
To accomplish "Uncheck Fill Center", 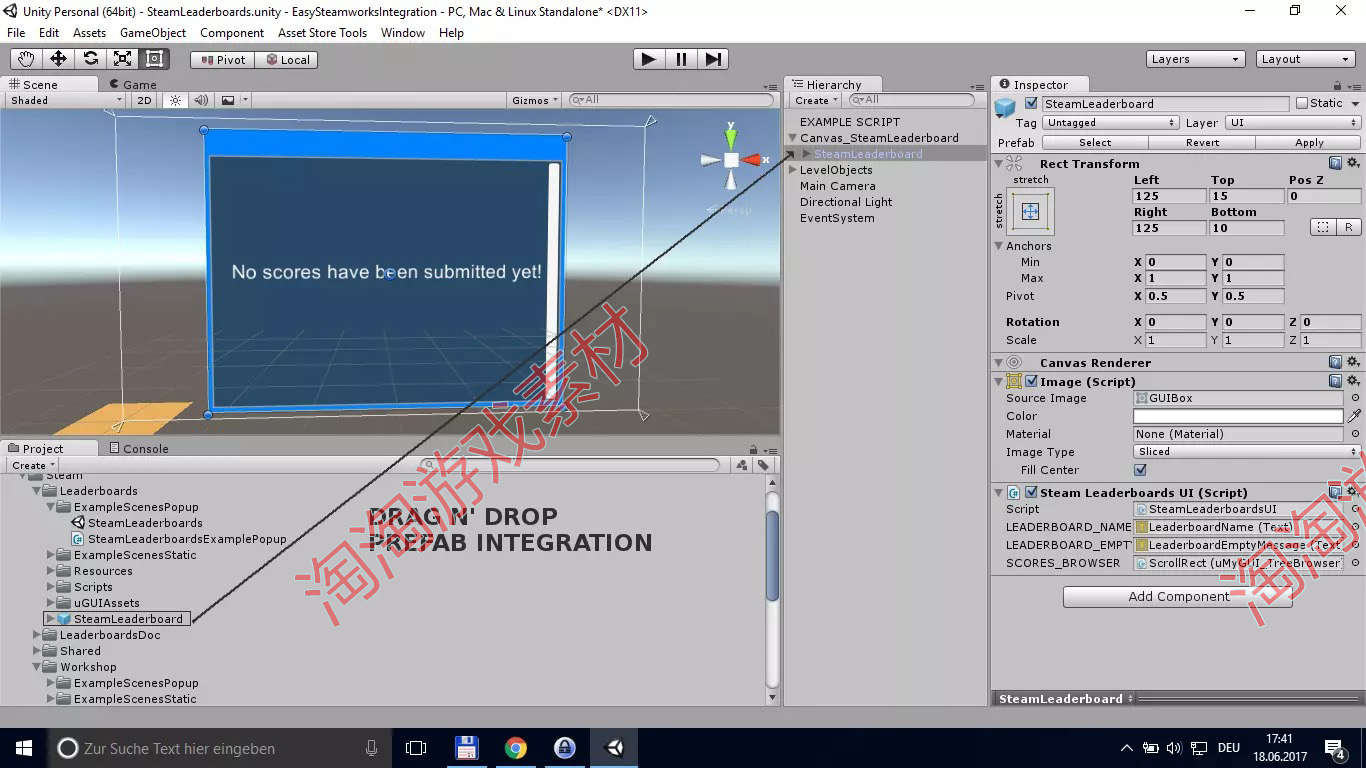I will coord(1140,470).
